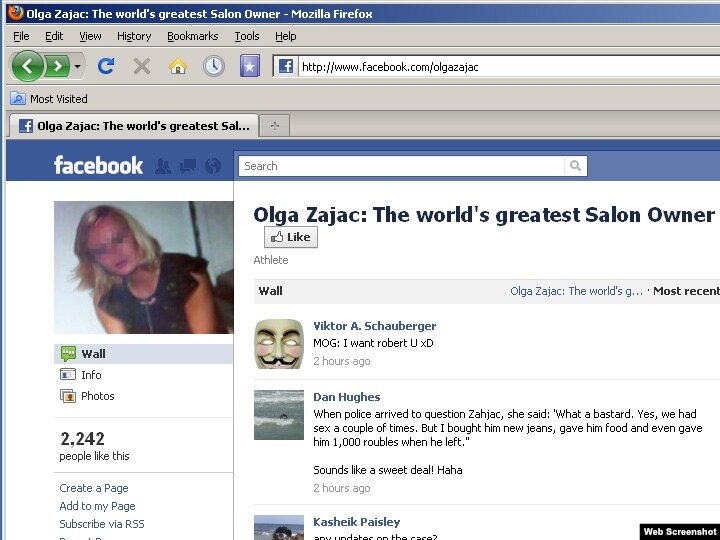
Task: Open Kasheik Paisley profile name link
Action: 357,522
